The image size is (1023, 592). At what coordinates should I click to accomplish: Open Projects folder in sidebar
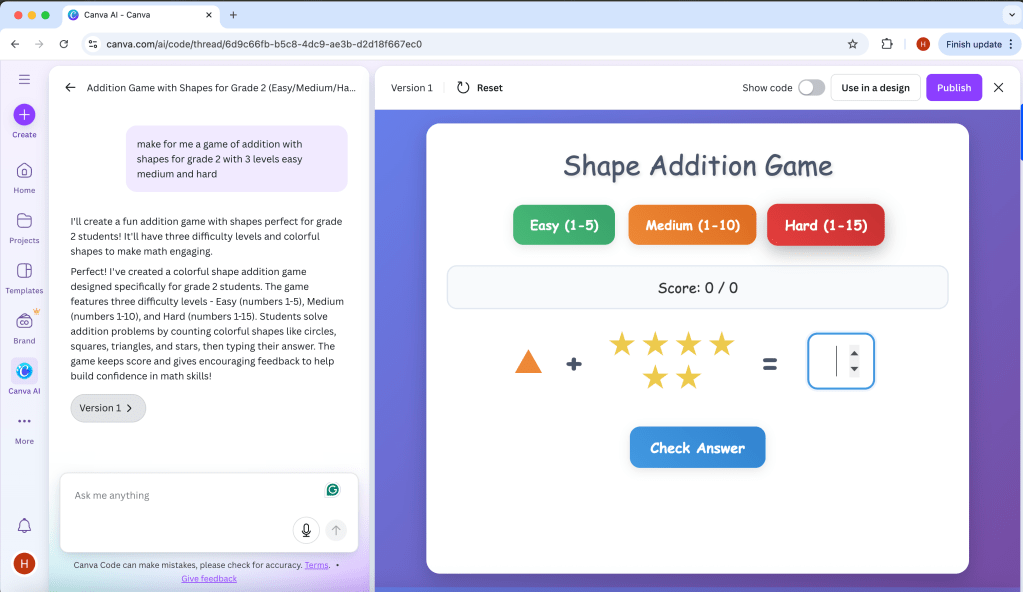point(24,221)
